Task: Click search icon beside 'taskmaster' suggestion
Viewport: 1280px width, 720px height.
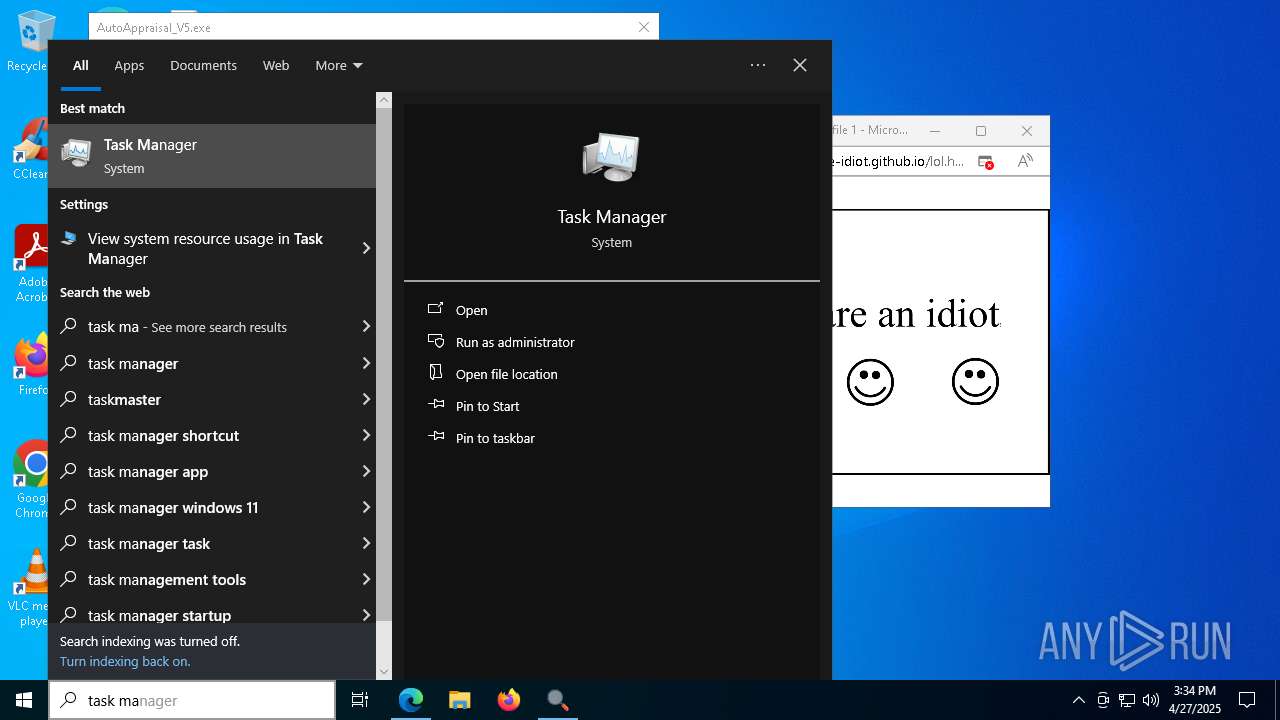Action: (x=69, y=399)
